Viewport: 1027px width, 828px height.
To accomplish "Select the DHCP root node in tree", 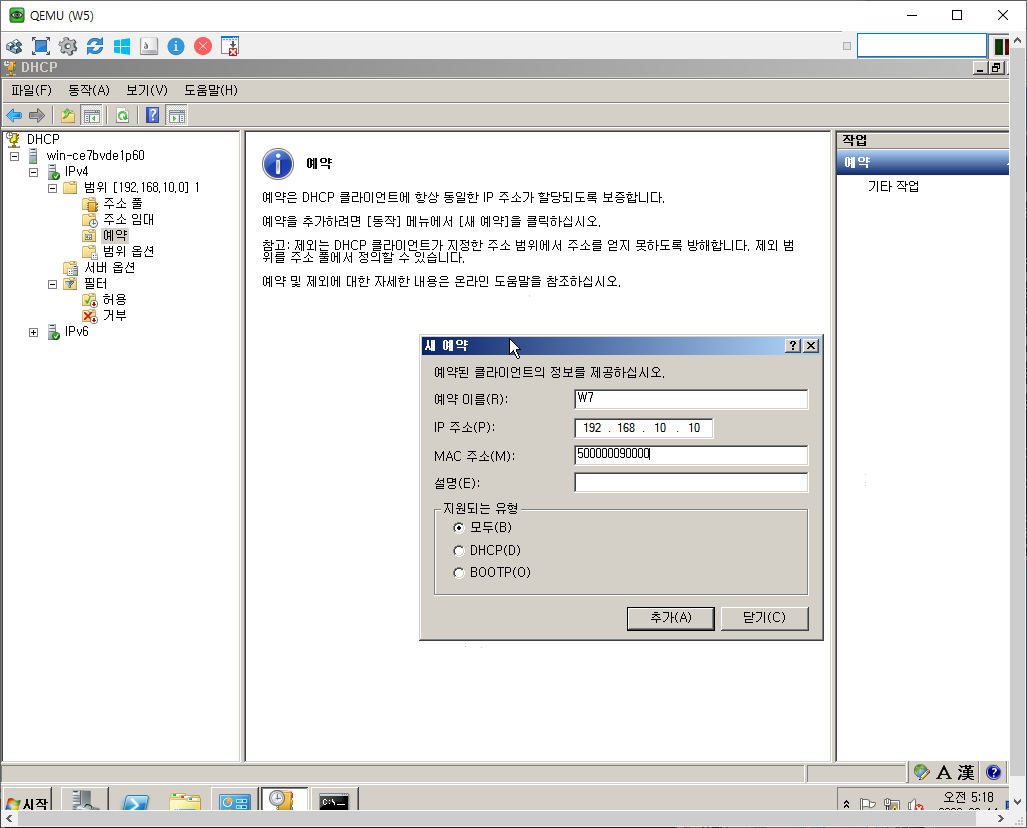I will tap(43, 140).
